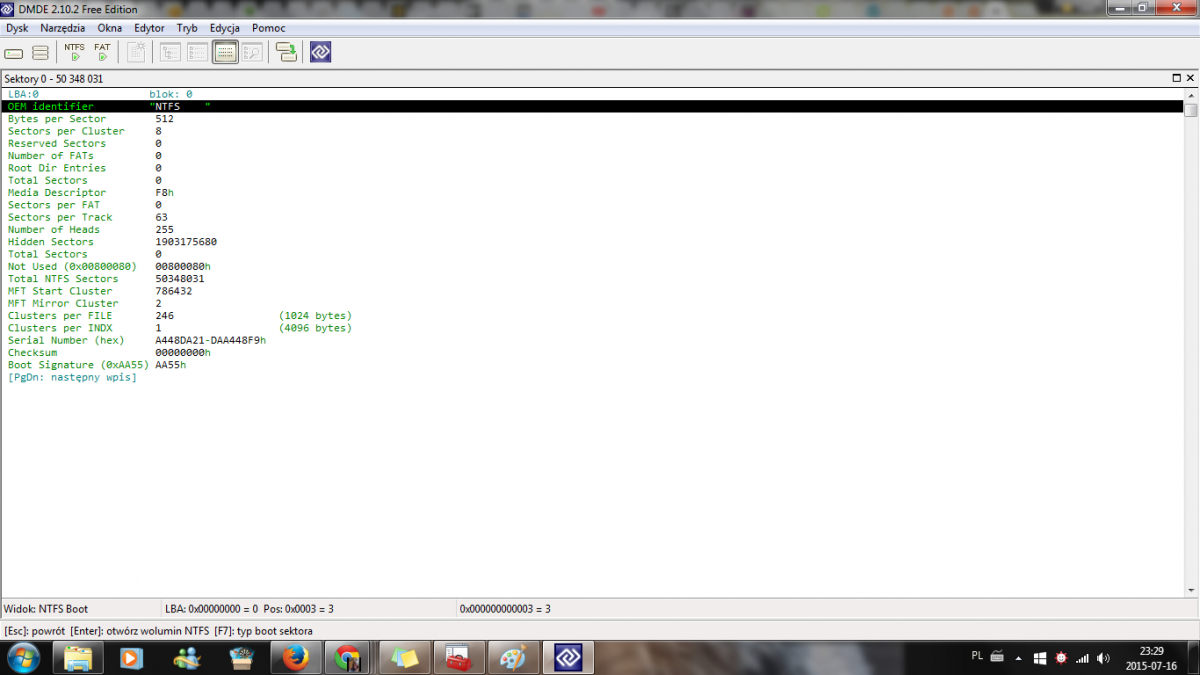Click the DMDE logo toolbar icon
Viewport: 1200px width, 675px height.
[320, 52]
